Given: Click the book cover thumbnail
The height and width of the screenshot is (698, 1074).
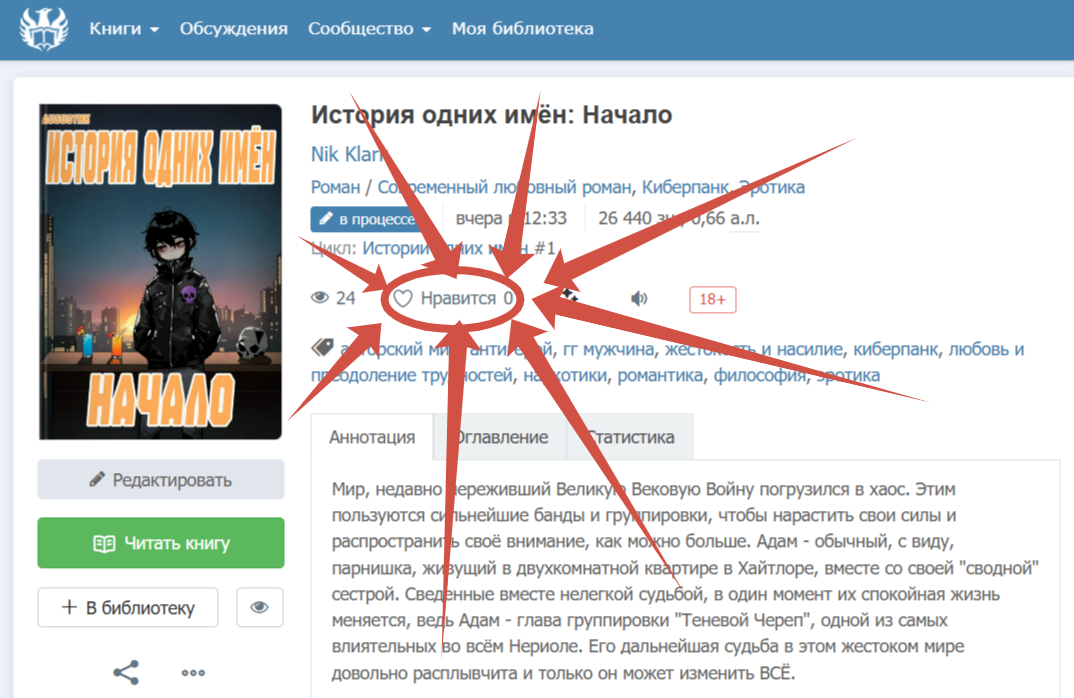Looking at the screenshot, I should (x=160, y=271).
